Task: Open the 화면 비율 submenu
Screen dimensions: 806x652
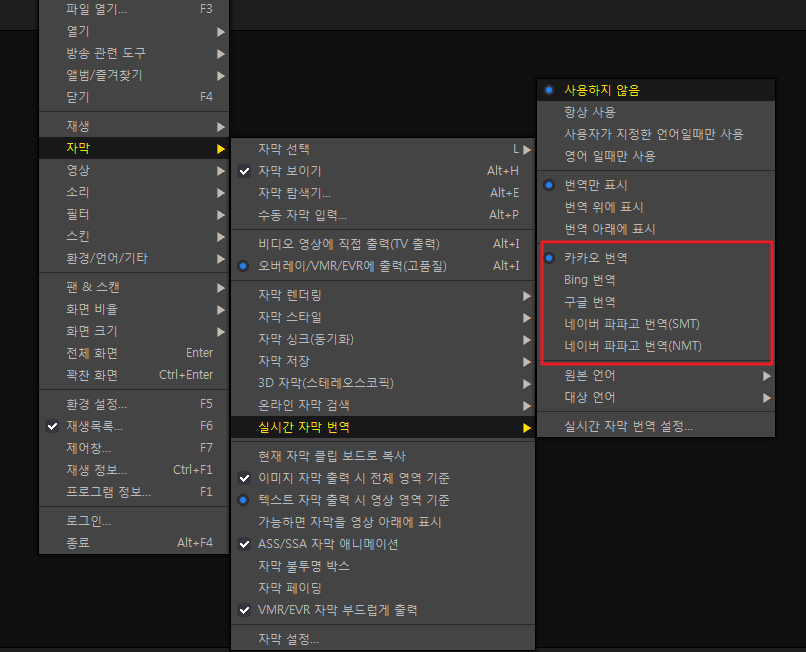Action: (134, 310)
